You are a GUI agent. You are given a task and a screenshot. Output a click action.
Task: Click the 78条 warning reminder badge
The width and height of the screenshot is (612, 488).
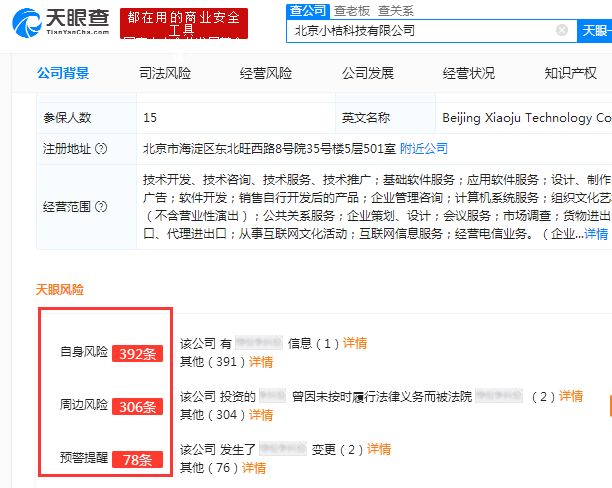coord(137,460)
